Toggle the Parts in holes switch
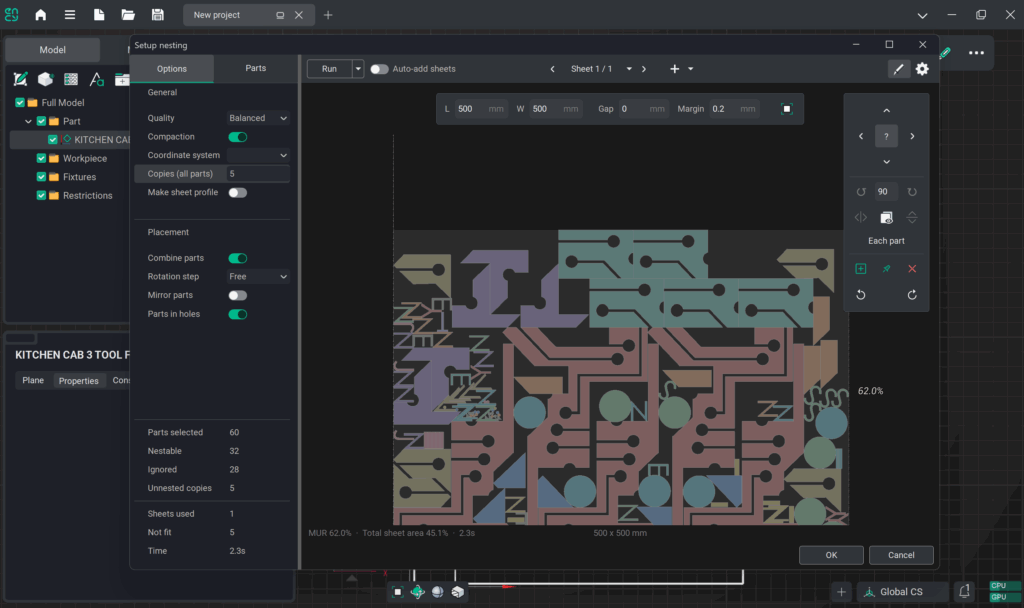 (x=238, y=314)
